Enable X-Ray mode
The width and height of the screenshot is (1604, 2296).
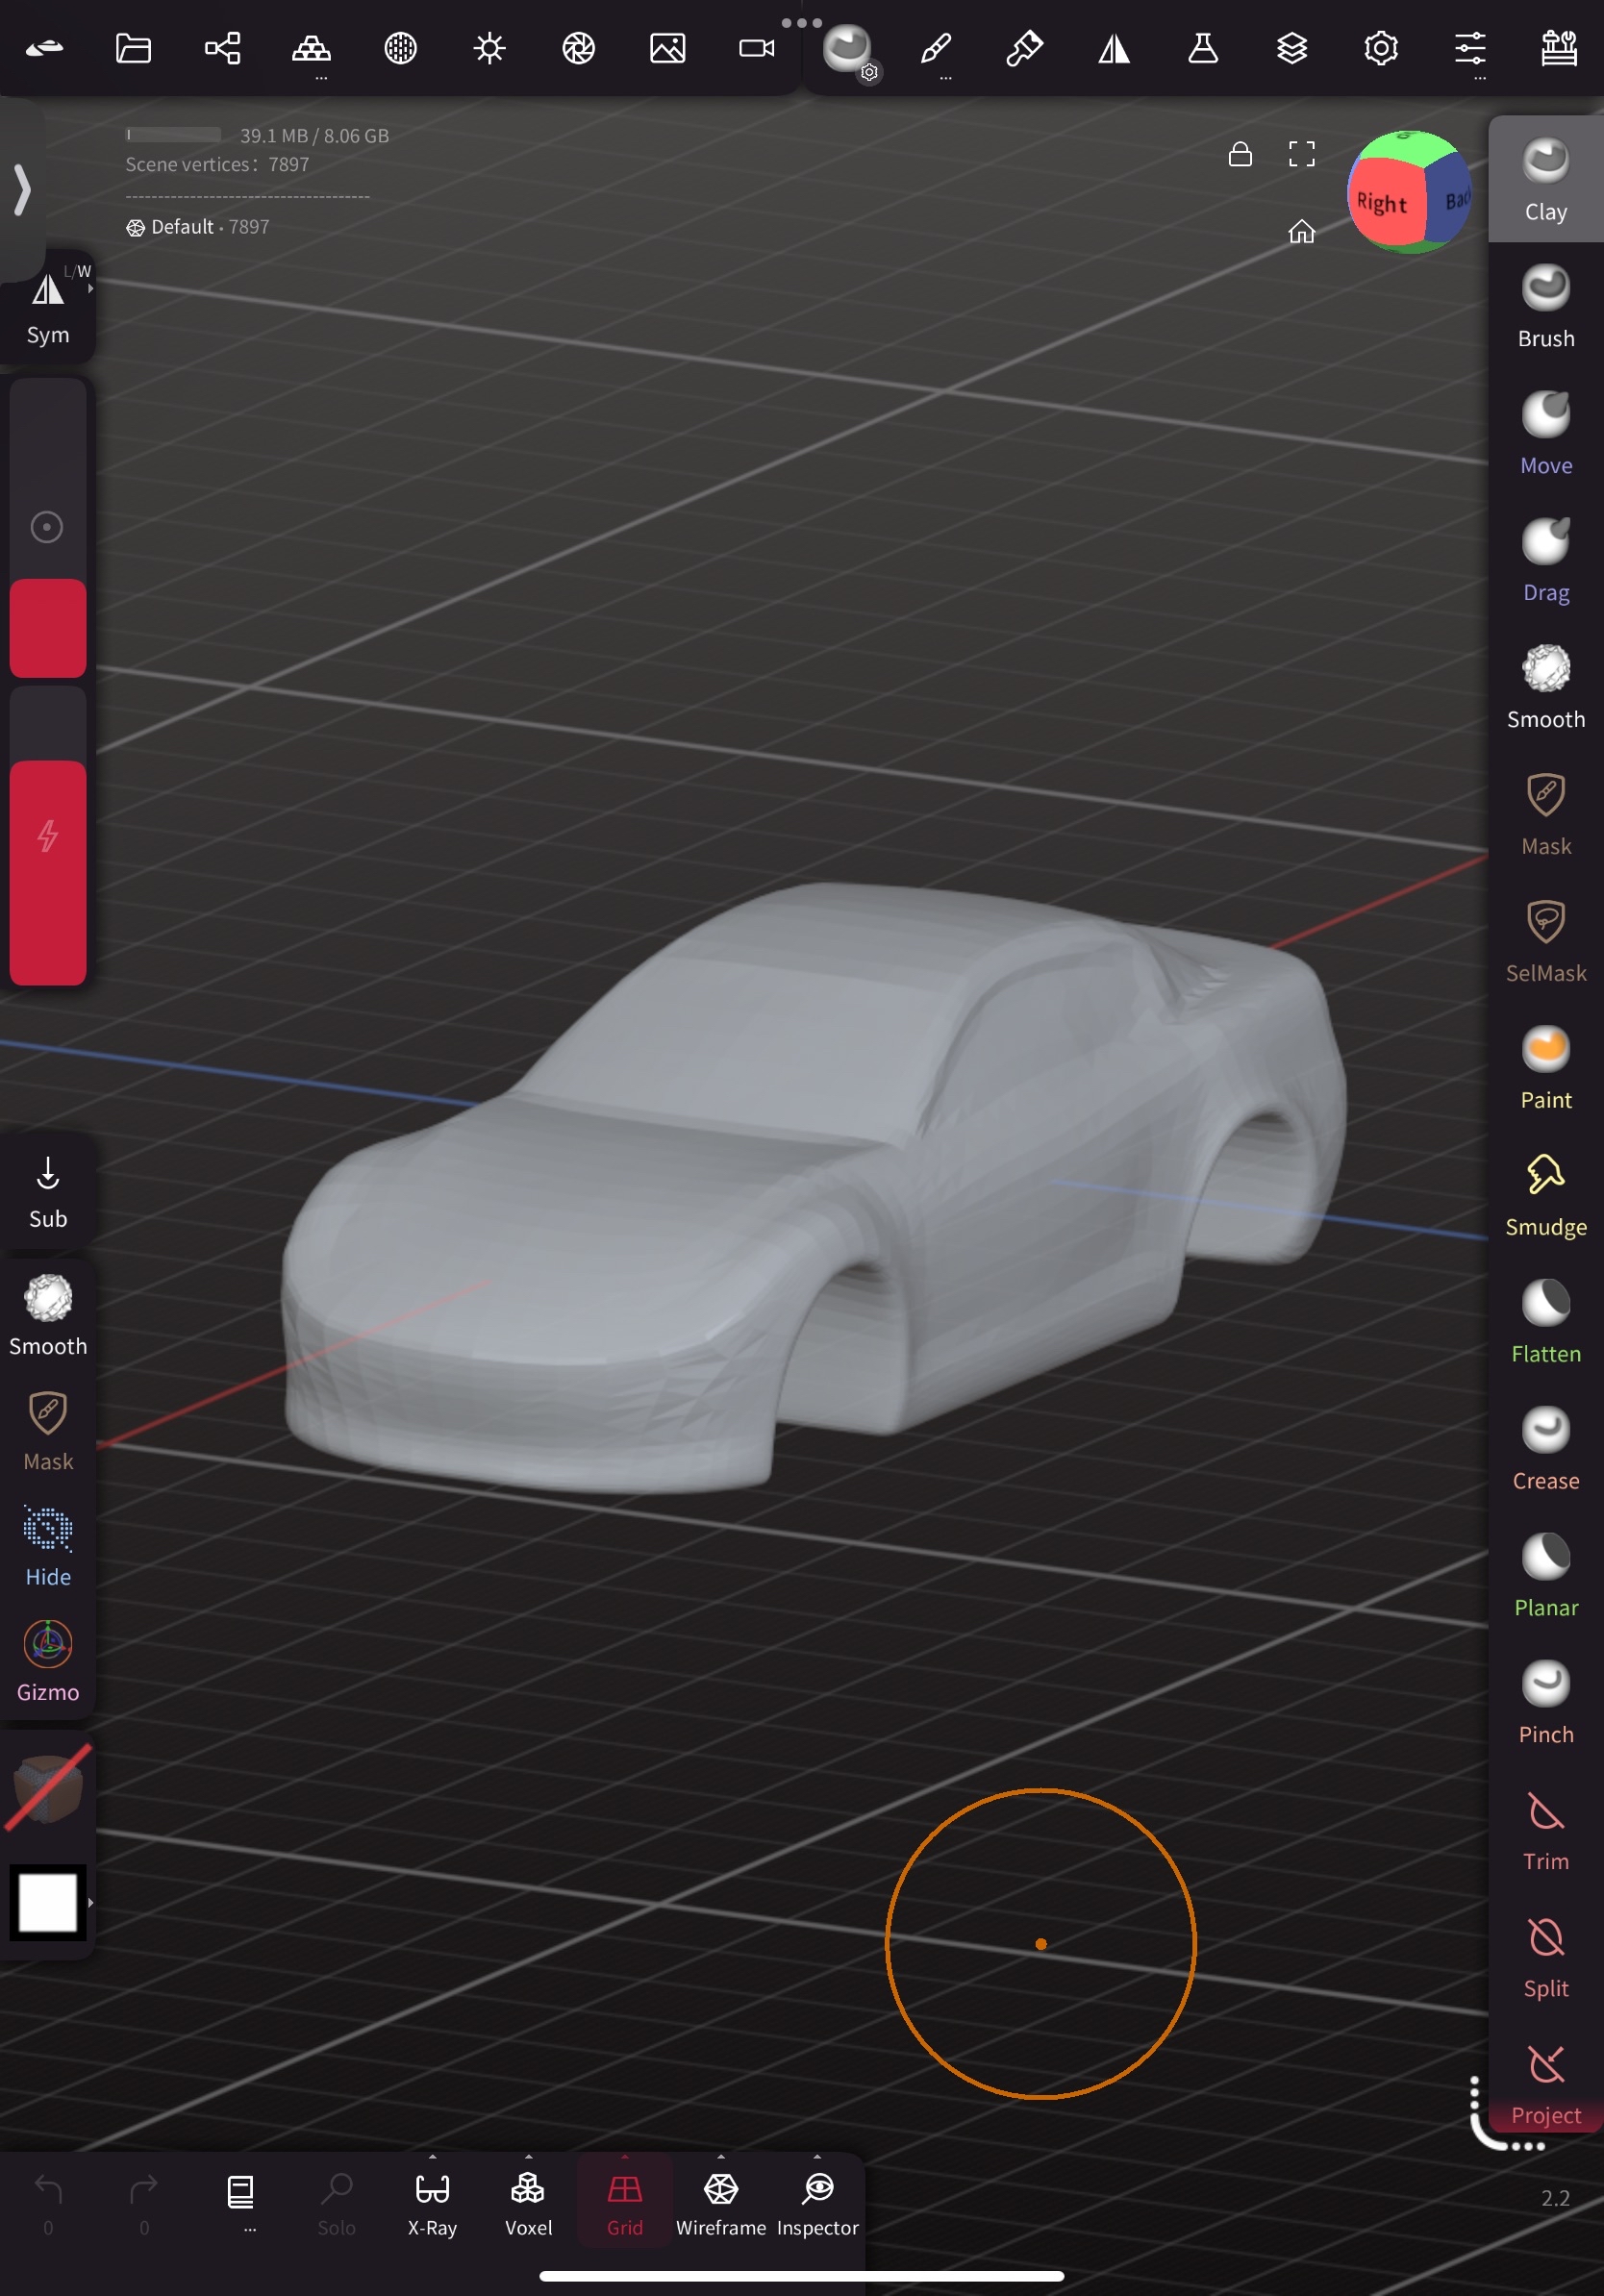tap(432, 2201)
